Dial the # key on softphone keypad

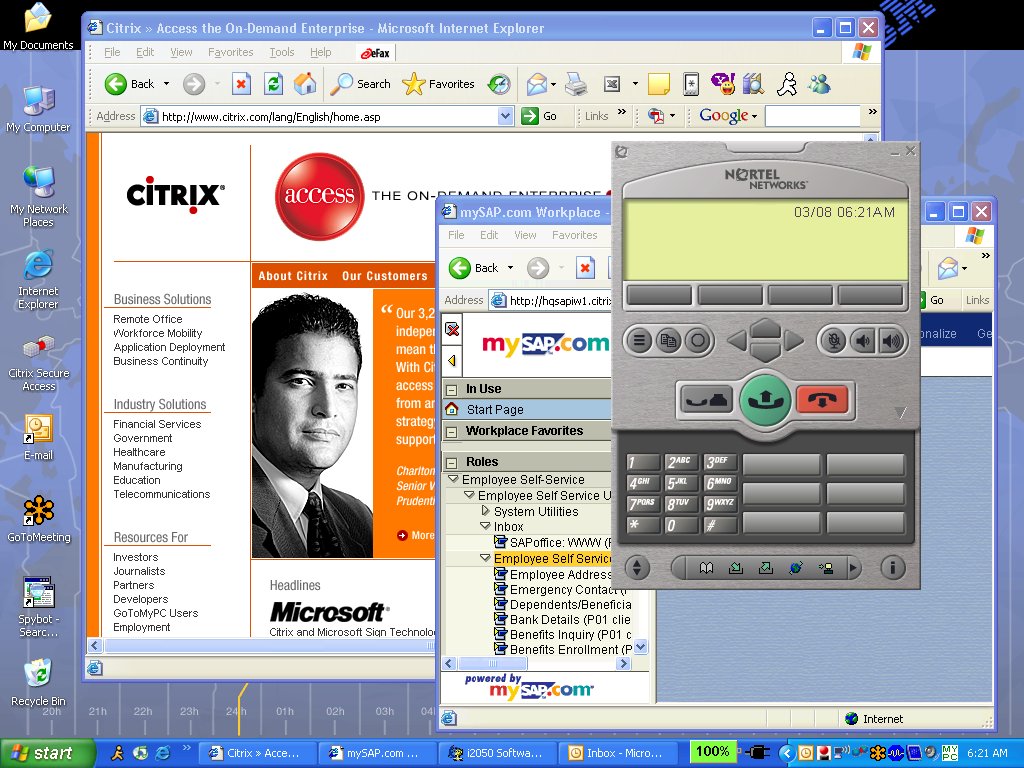[719, 525]
